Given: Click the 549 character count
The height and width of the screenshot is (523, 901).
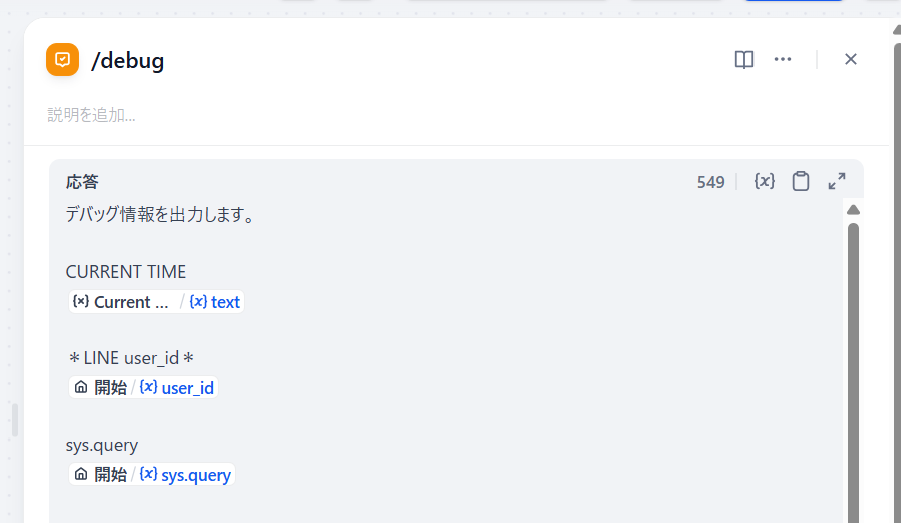Looking at the screenshot, I should [x=710, y=182].
